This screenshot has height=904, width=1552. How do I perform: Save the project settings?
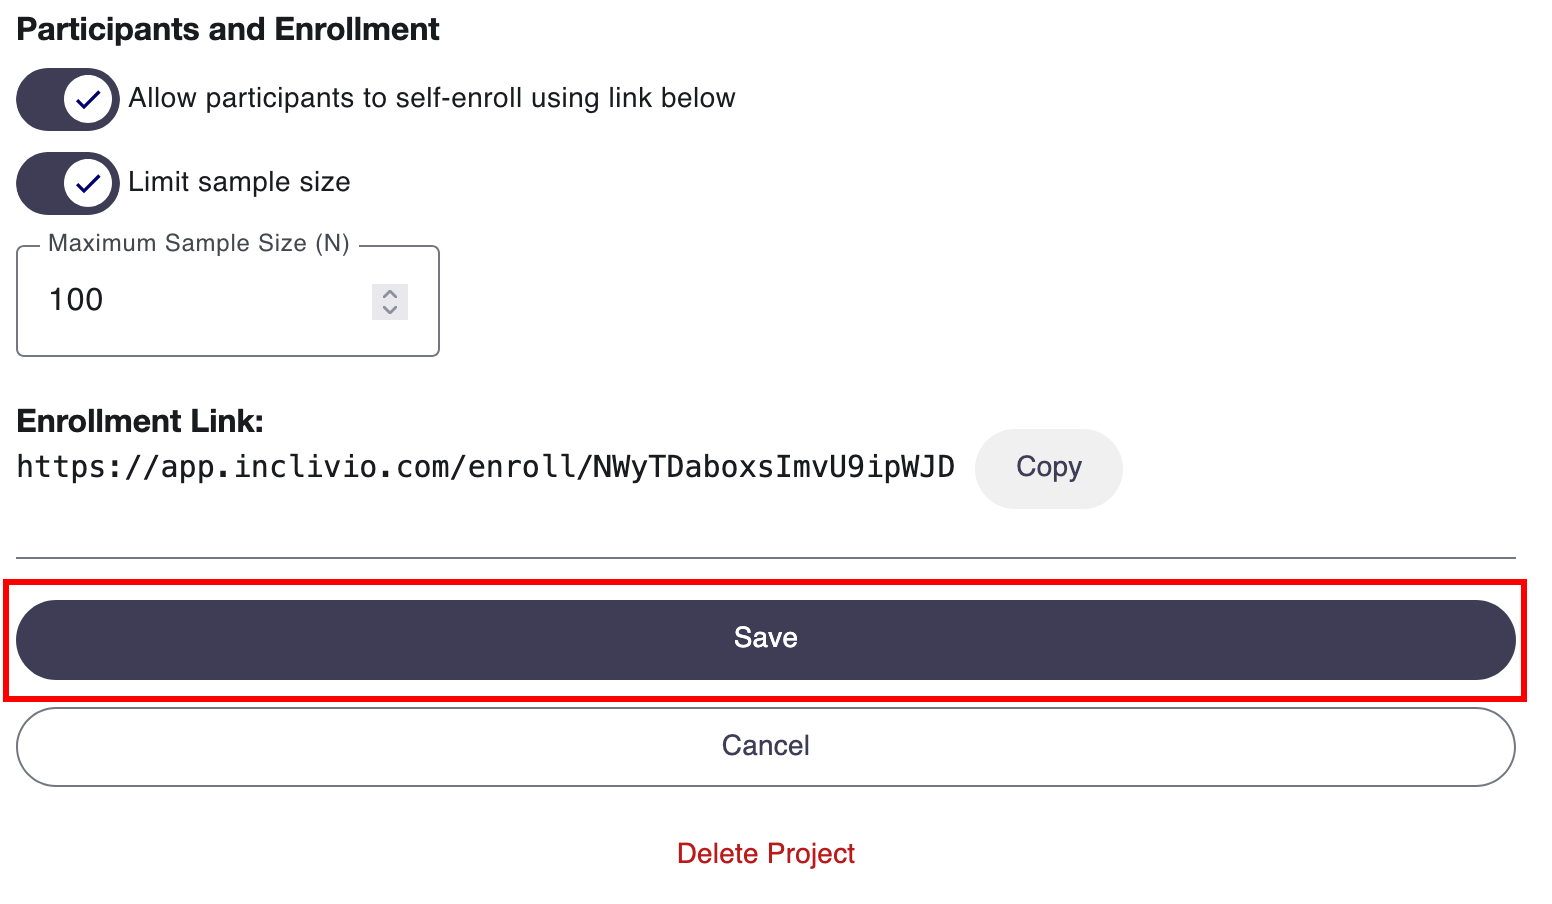click(x=766, y=639)
